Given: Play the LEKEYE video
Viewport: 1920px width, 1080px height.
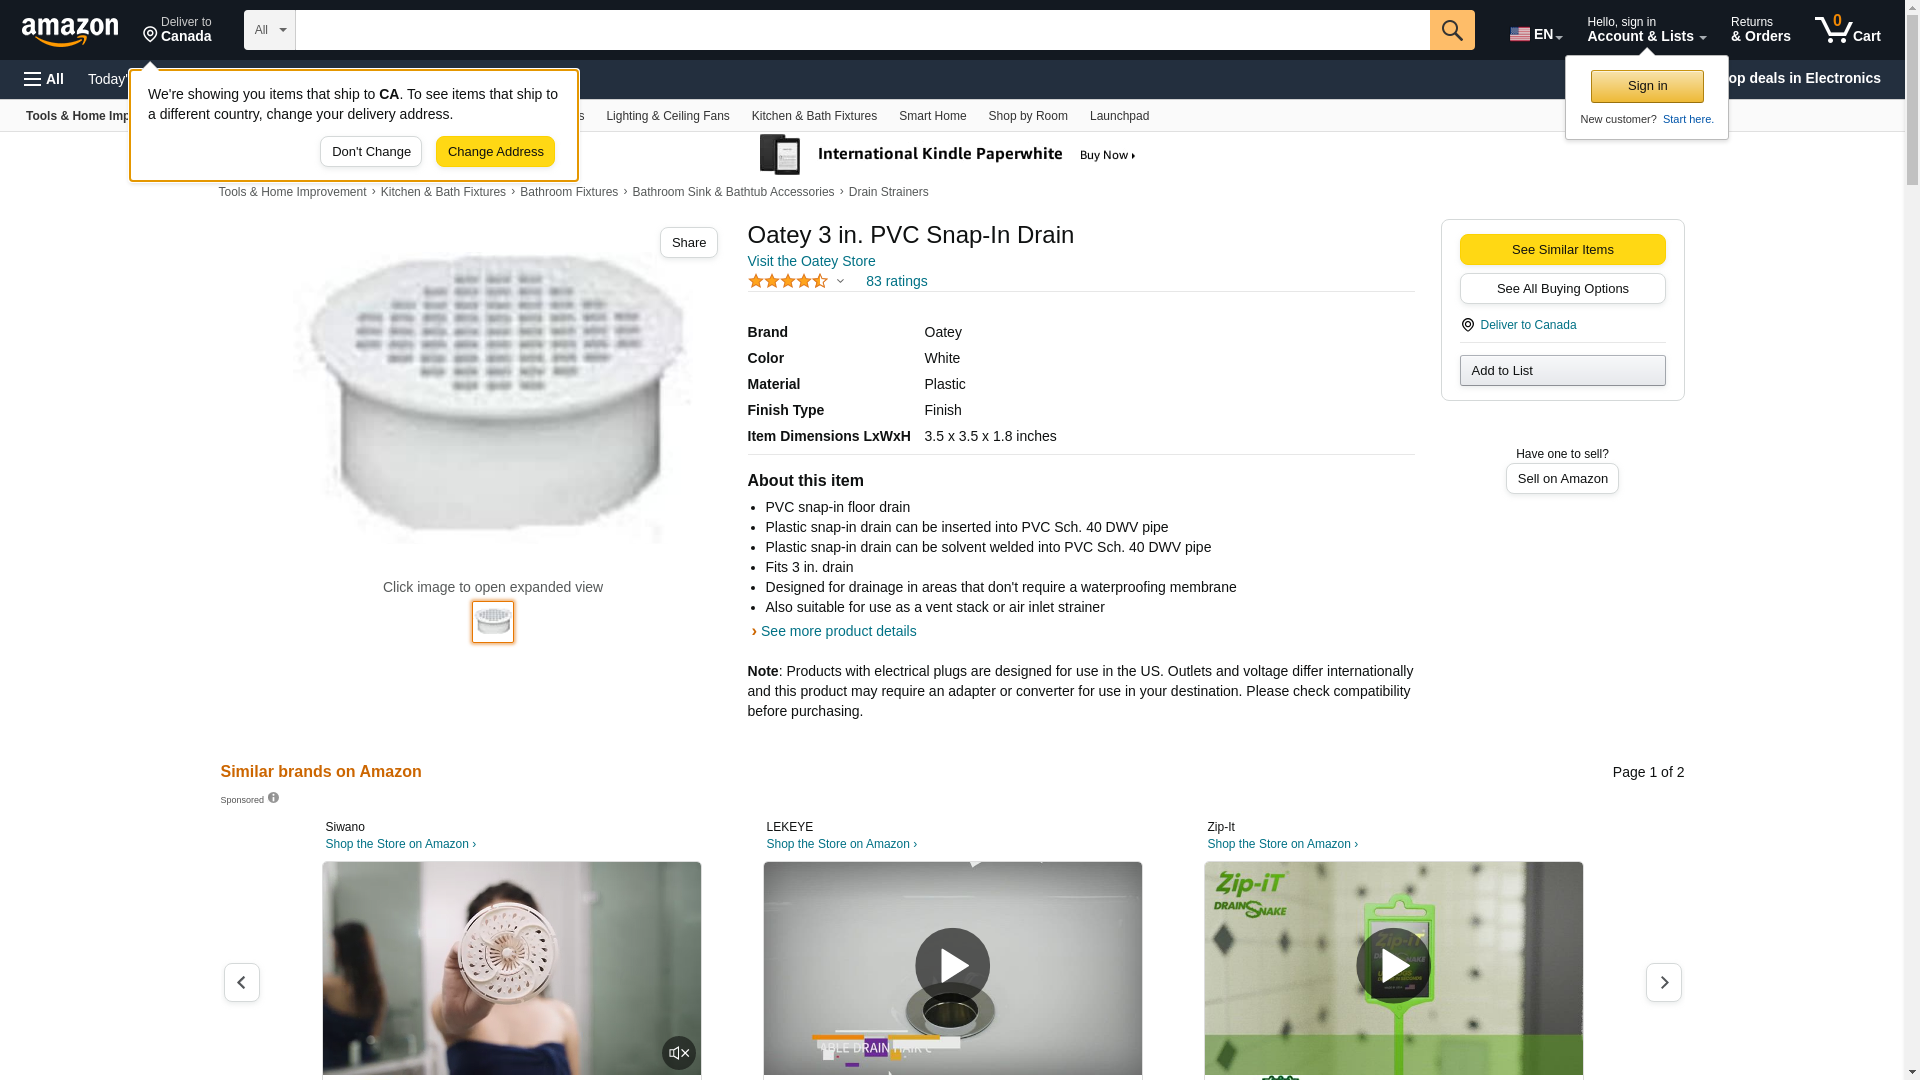Looking at the screenshot, I should coord(952,965).
